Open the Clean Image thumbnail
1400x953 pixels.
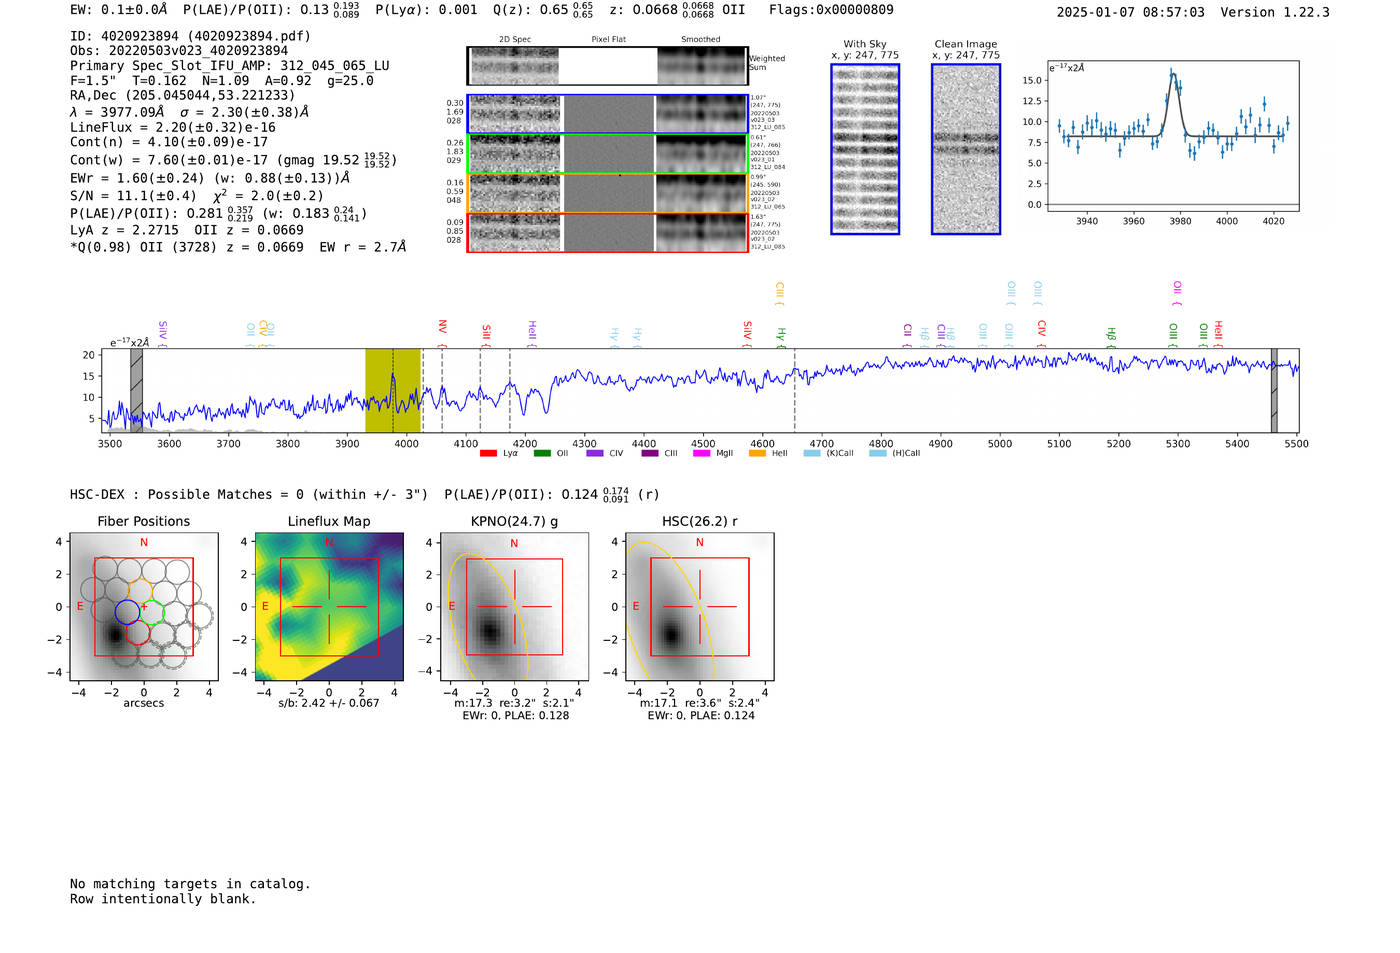[966, 149]
